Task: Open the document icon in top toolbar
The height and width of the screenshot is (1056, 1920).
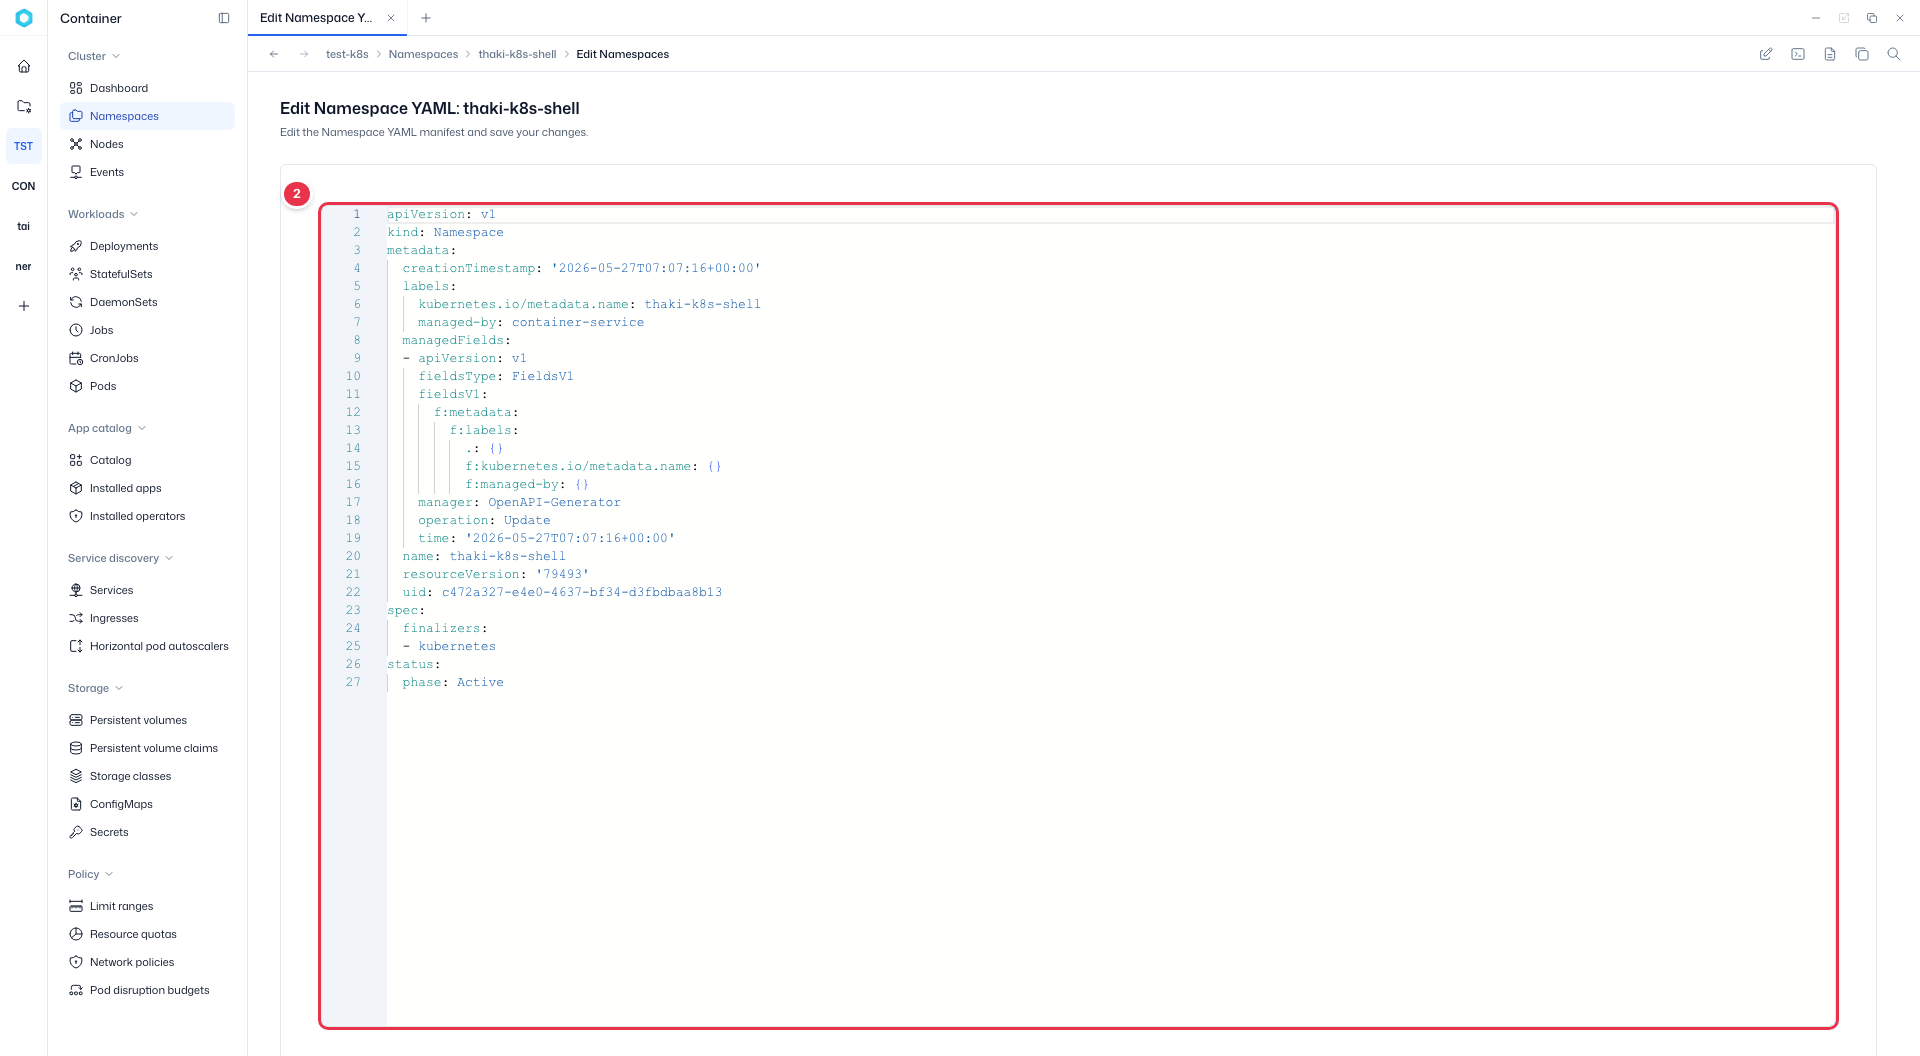Action: (x=1830, y=54)
